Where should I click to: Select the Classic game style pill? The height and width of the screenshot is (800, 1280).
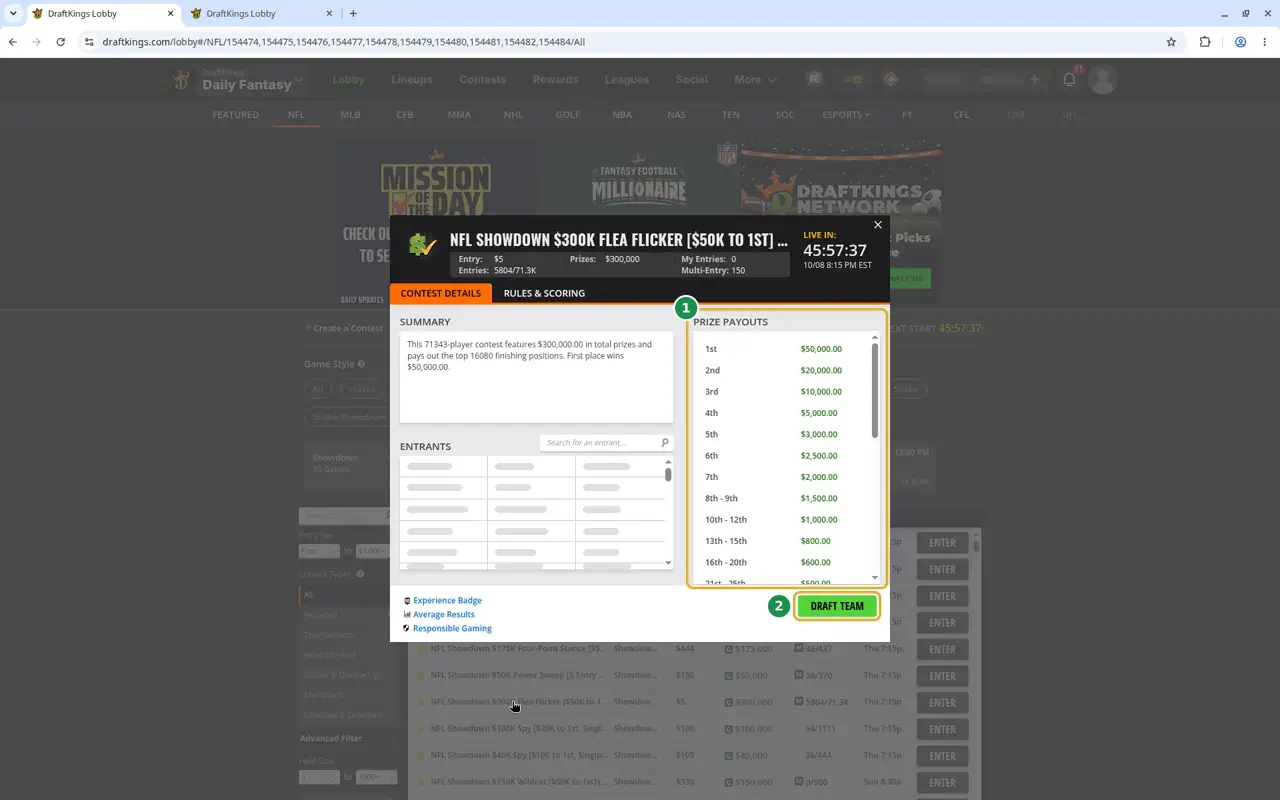click(361, 389)
